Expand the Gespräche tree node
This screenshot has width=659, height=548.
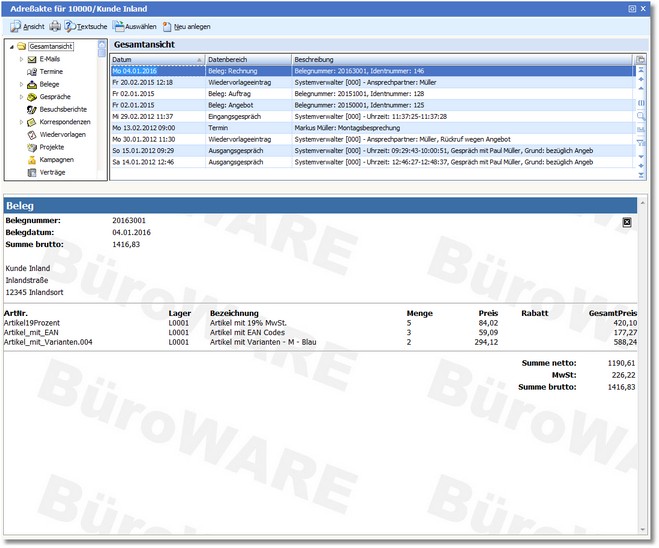(21, 97)
